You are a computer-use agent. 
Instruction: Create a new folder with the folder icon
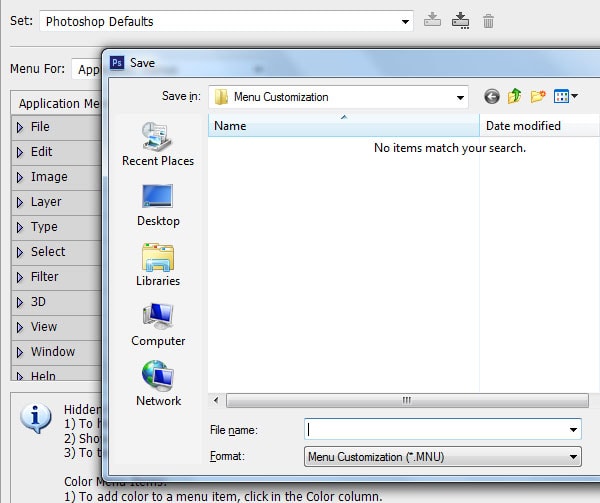(538, 96)
